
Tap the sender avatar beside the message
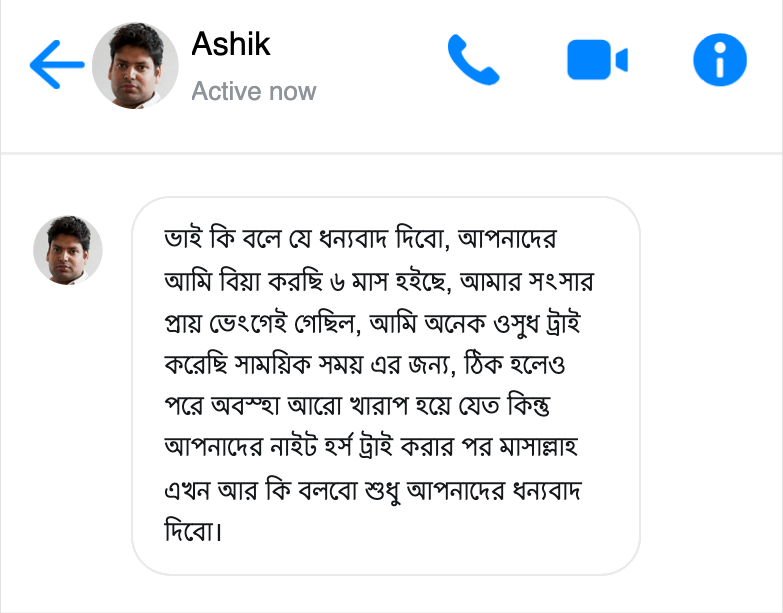68,250
